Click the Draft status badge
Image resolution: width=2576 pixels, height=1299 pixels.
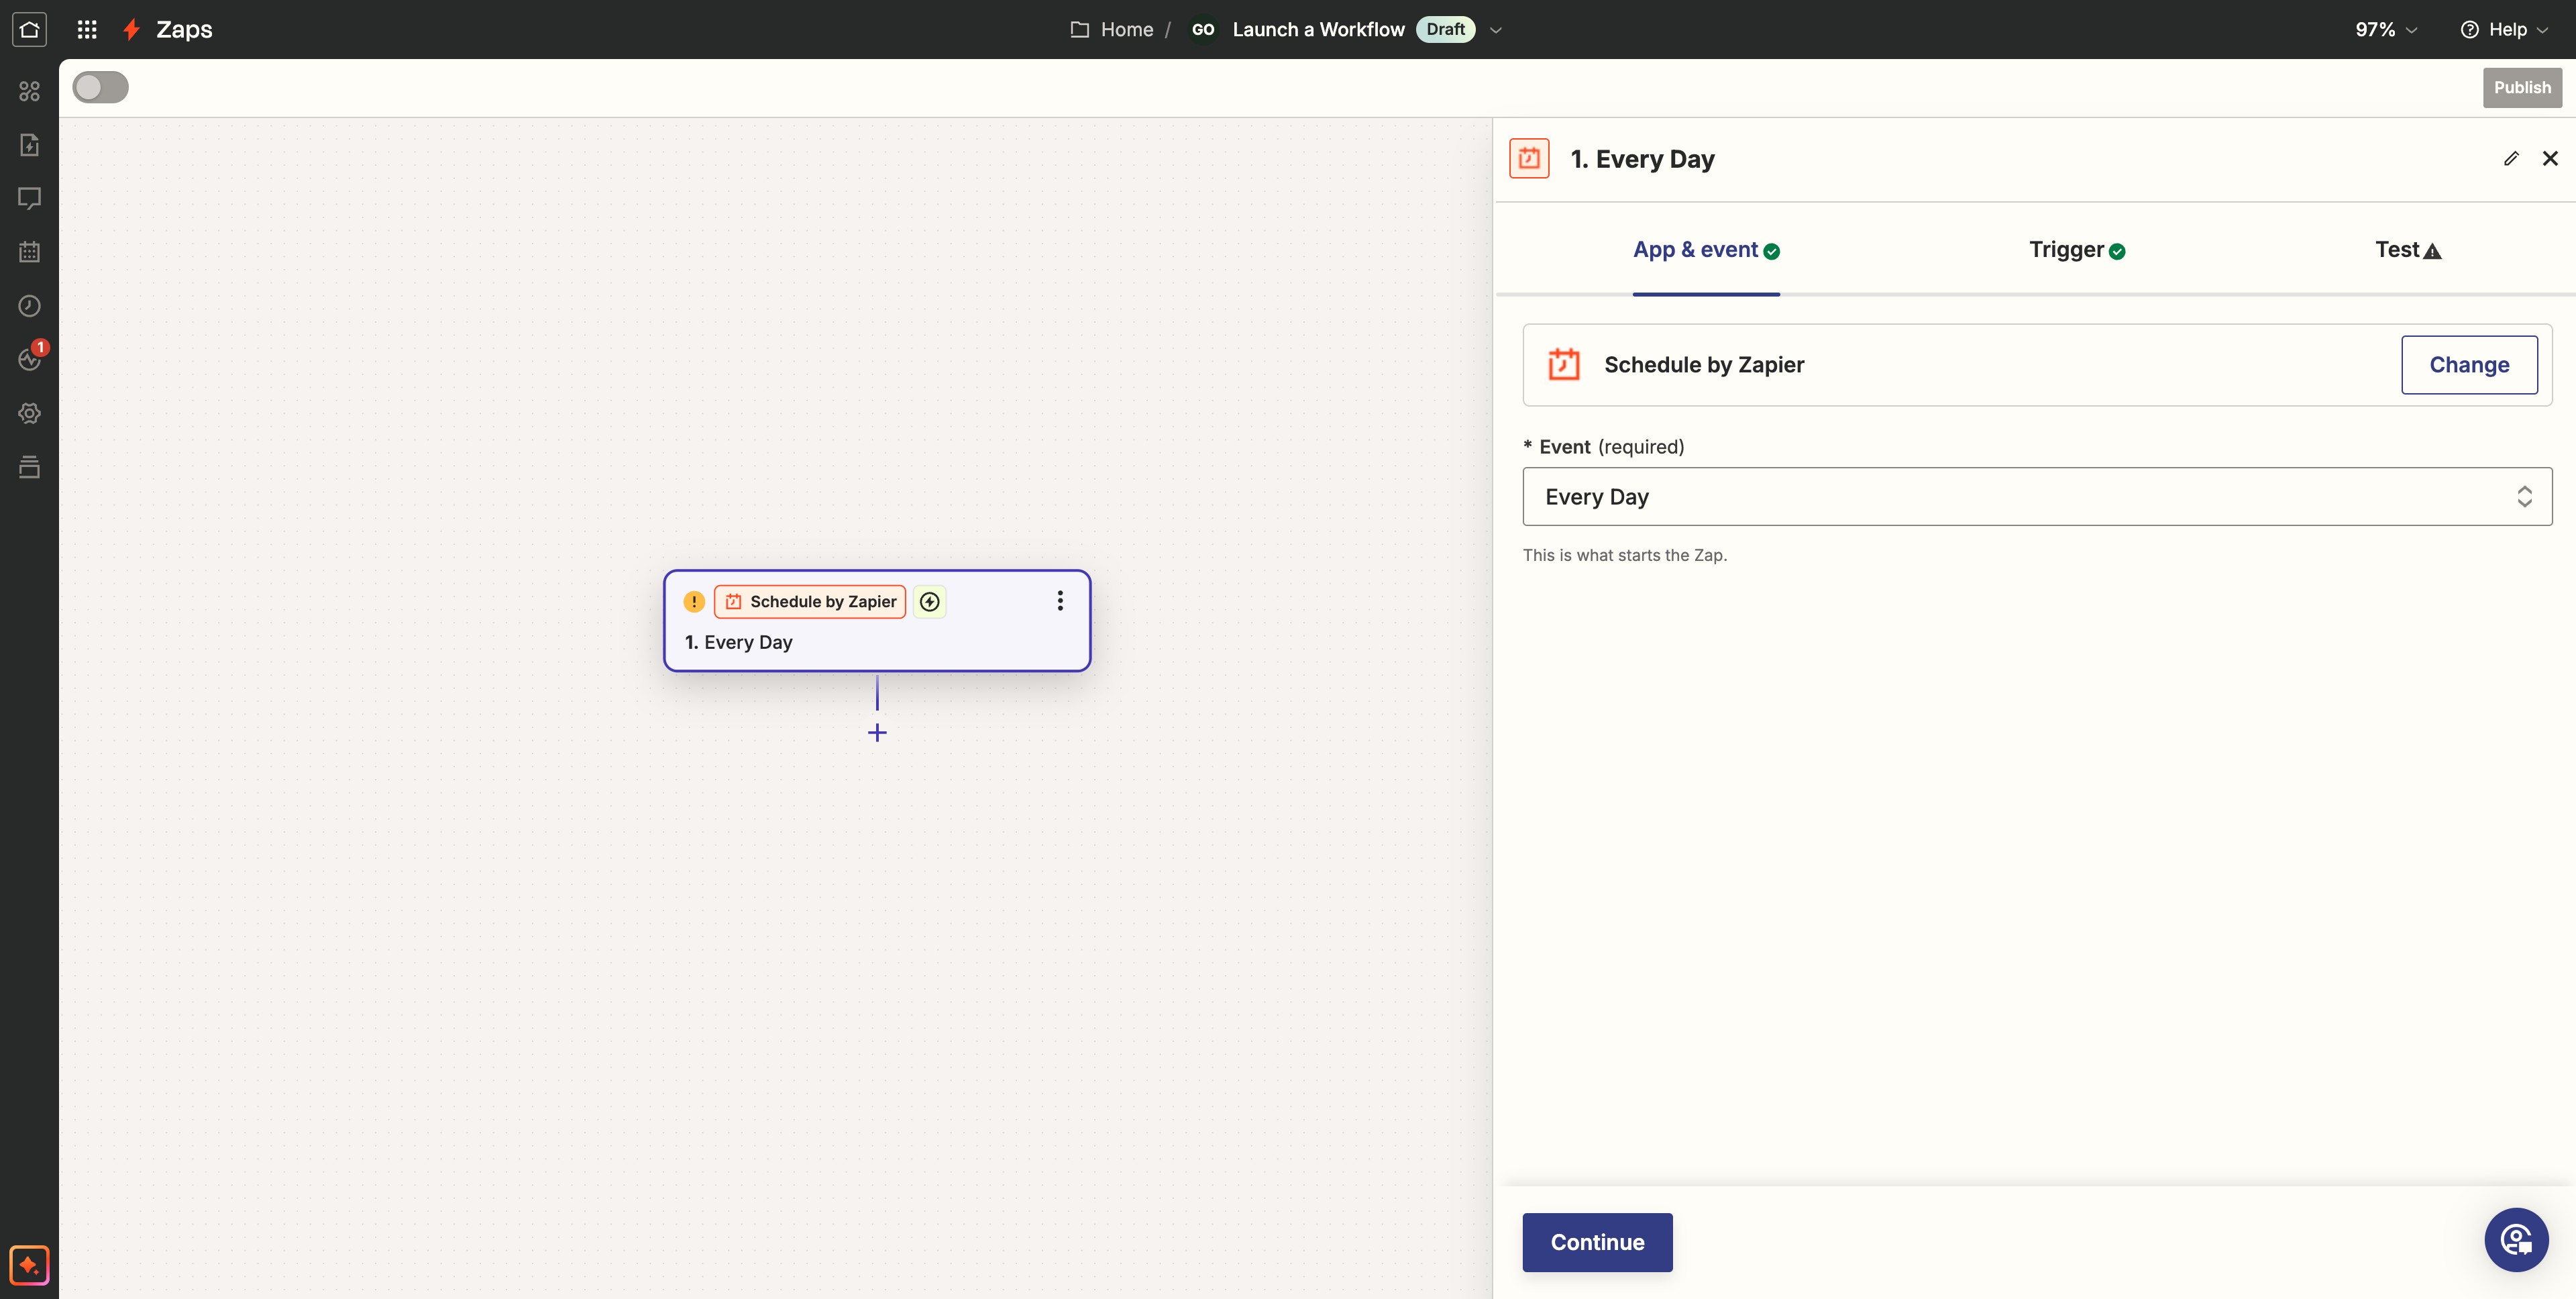[1445, 29]
